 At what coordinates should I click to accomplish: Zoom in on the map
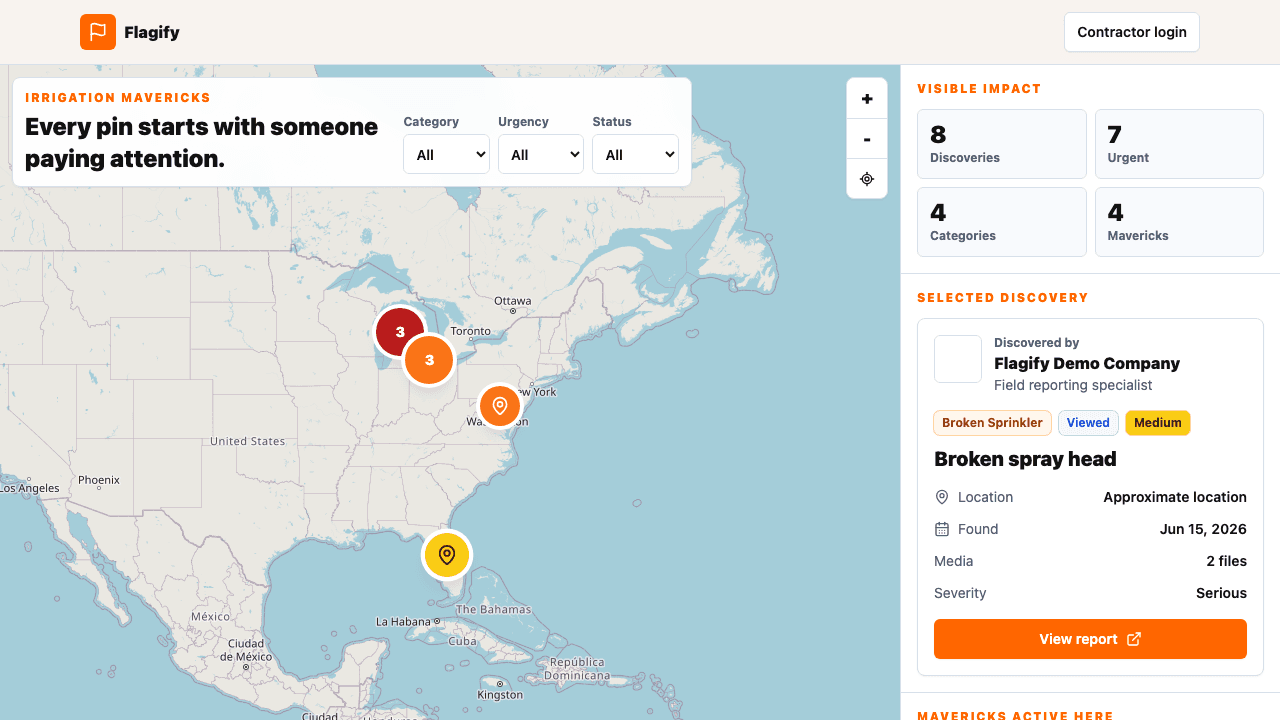click(867, 99)
